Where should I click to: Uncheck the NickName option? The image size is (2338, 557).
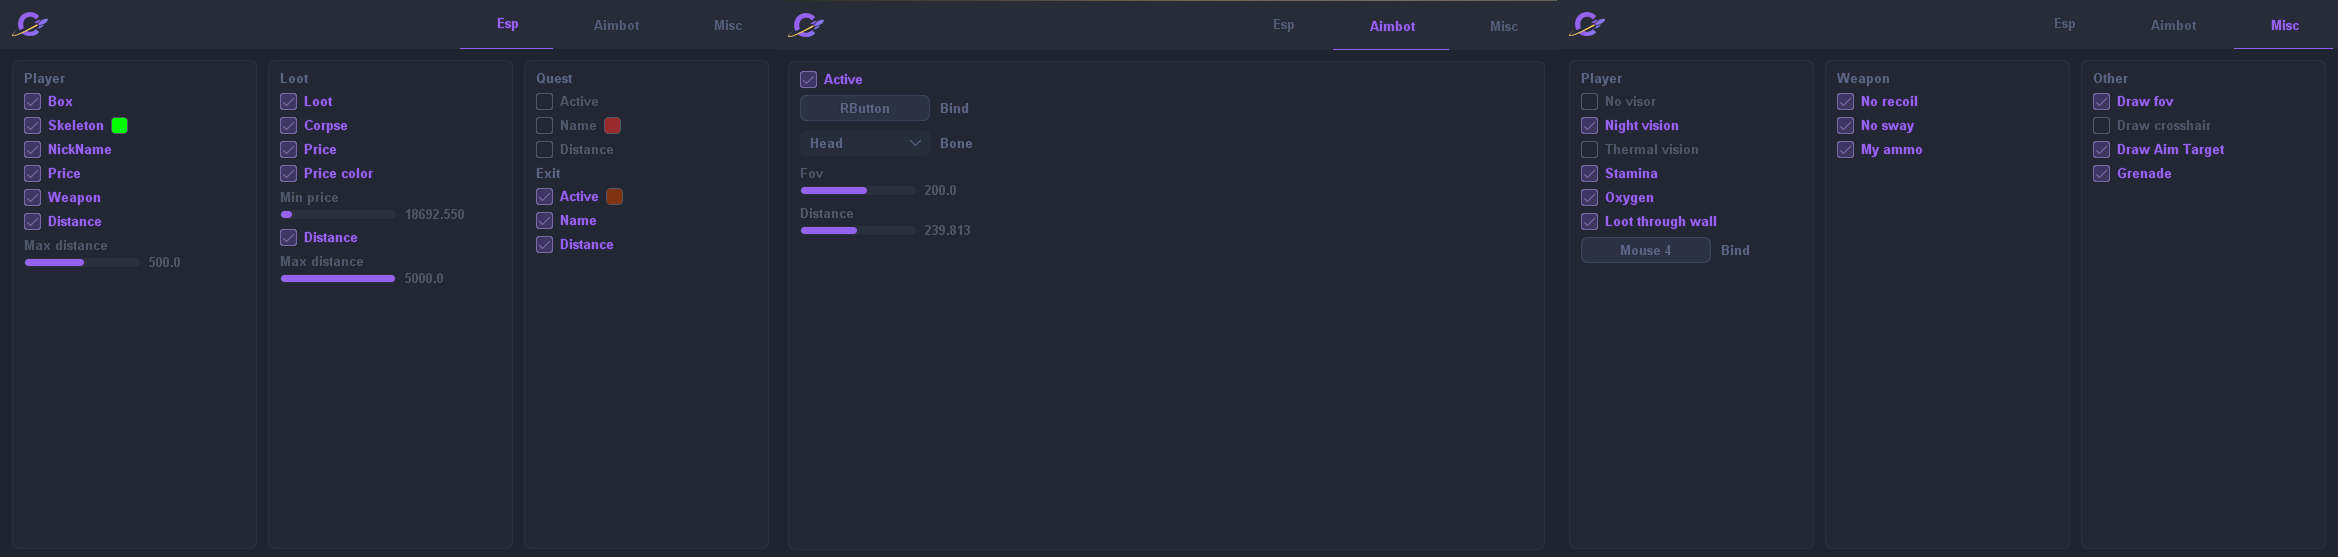tap(33, 149)
